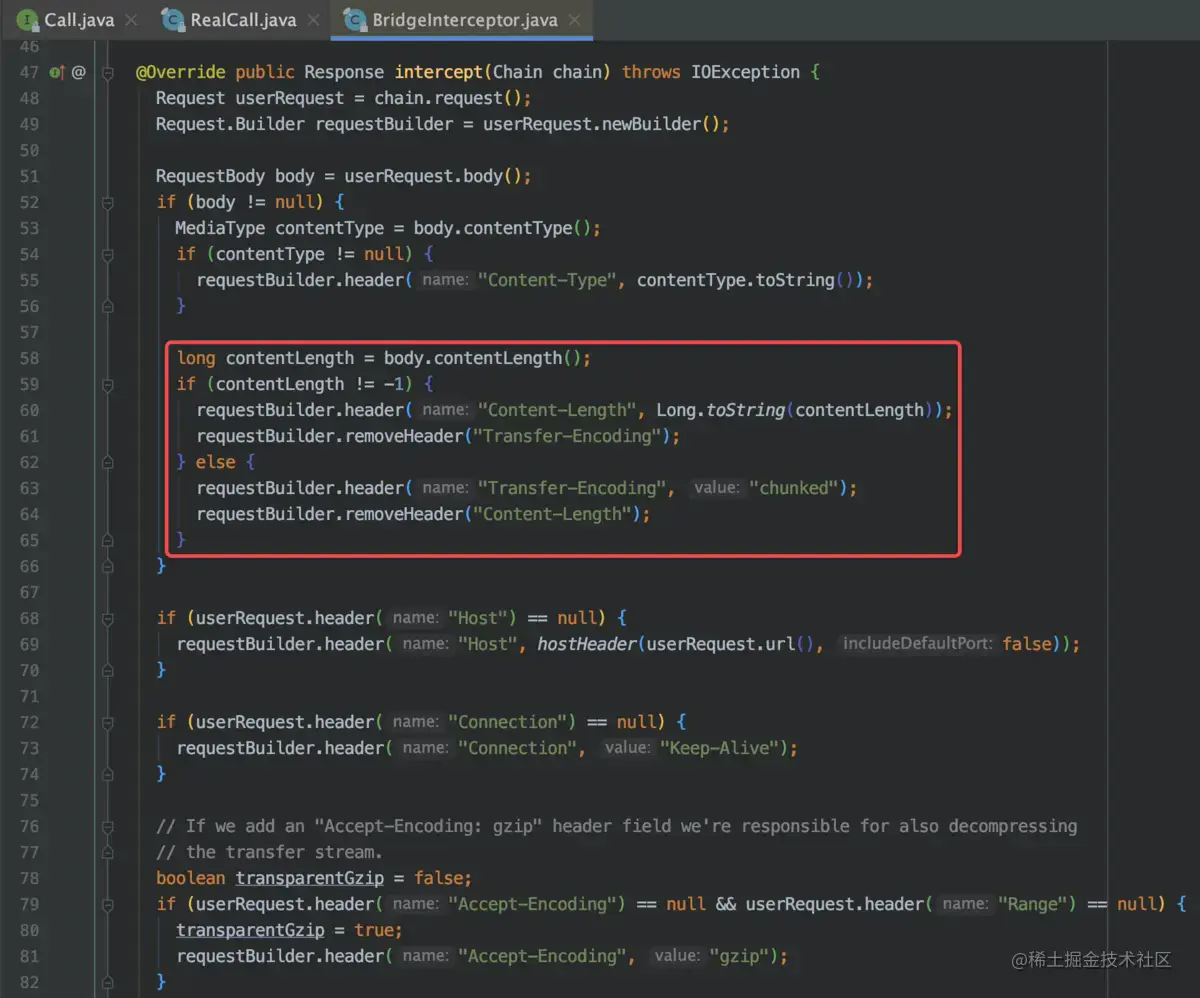Close the BridgeInterceptor.java tab
The image size is (1200, 998).
click(575, 20)
